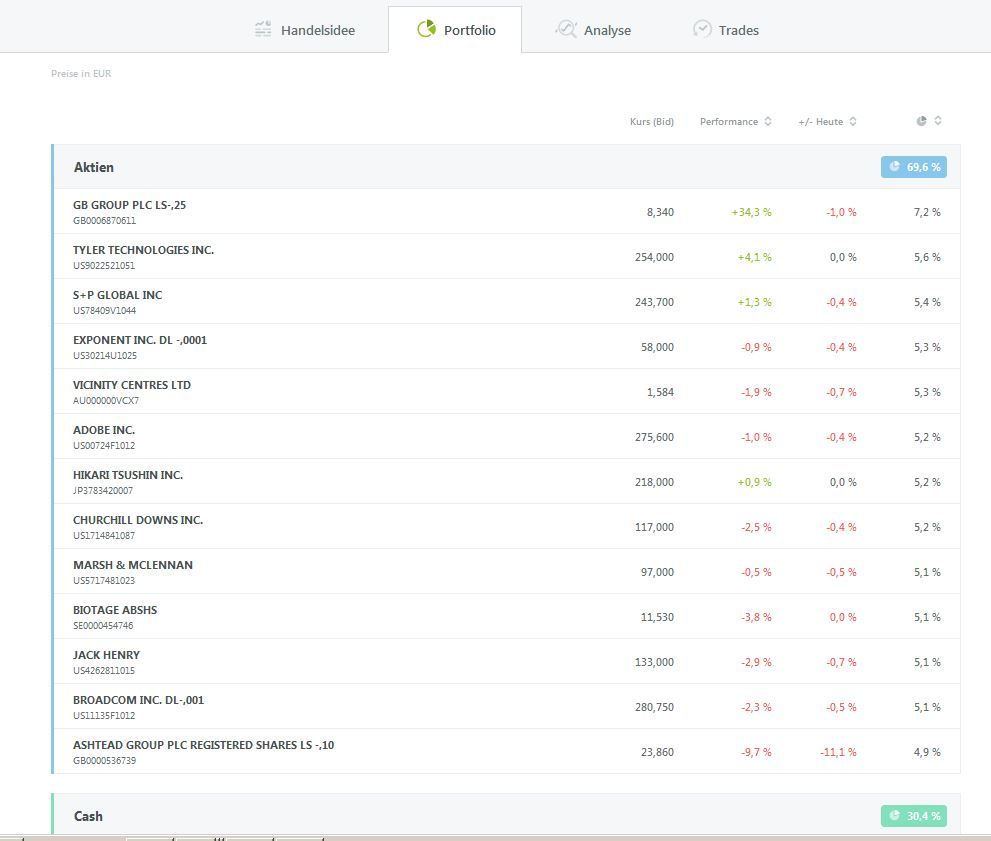The width and height of the screenshot is (991, 841).
Task: Sort by +/- Heute using its arrows
Action: (853, 122)
